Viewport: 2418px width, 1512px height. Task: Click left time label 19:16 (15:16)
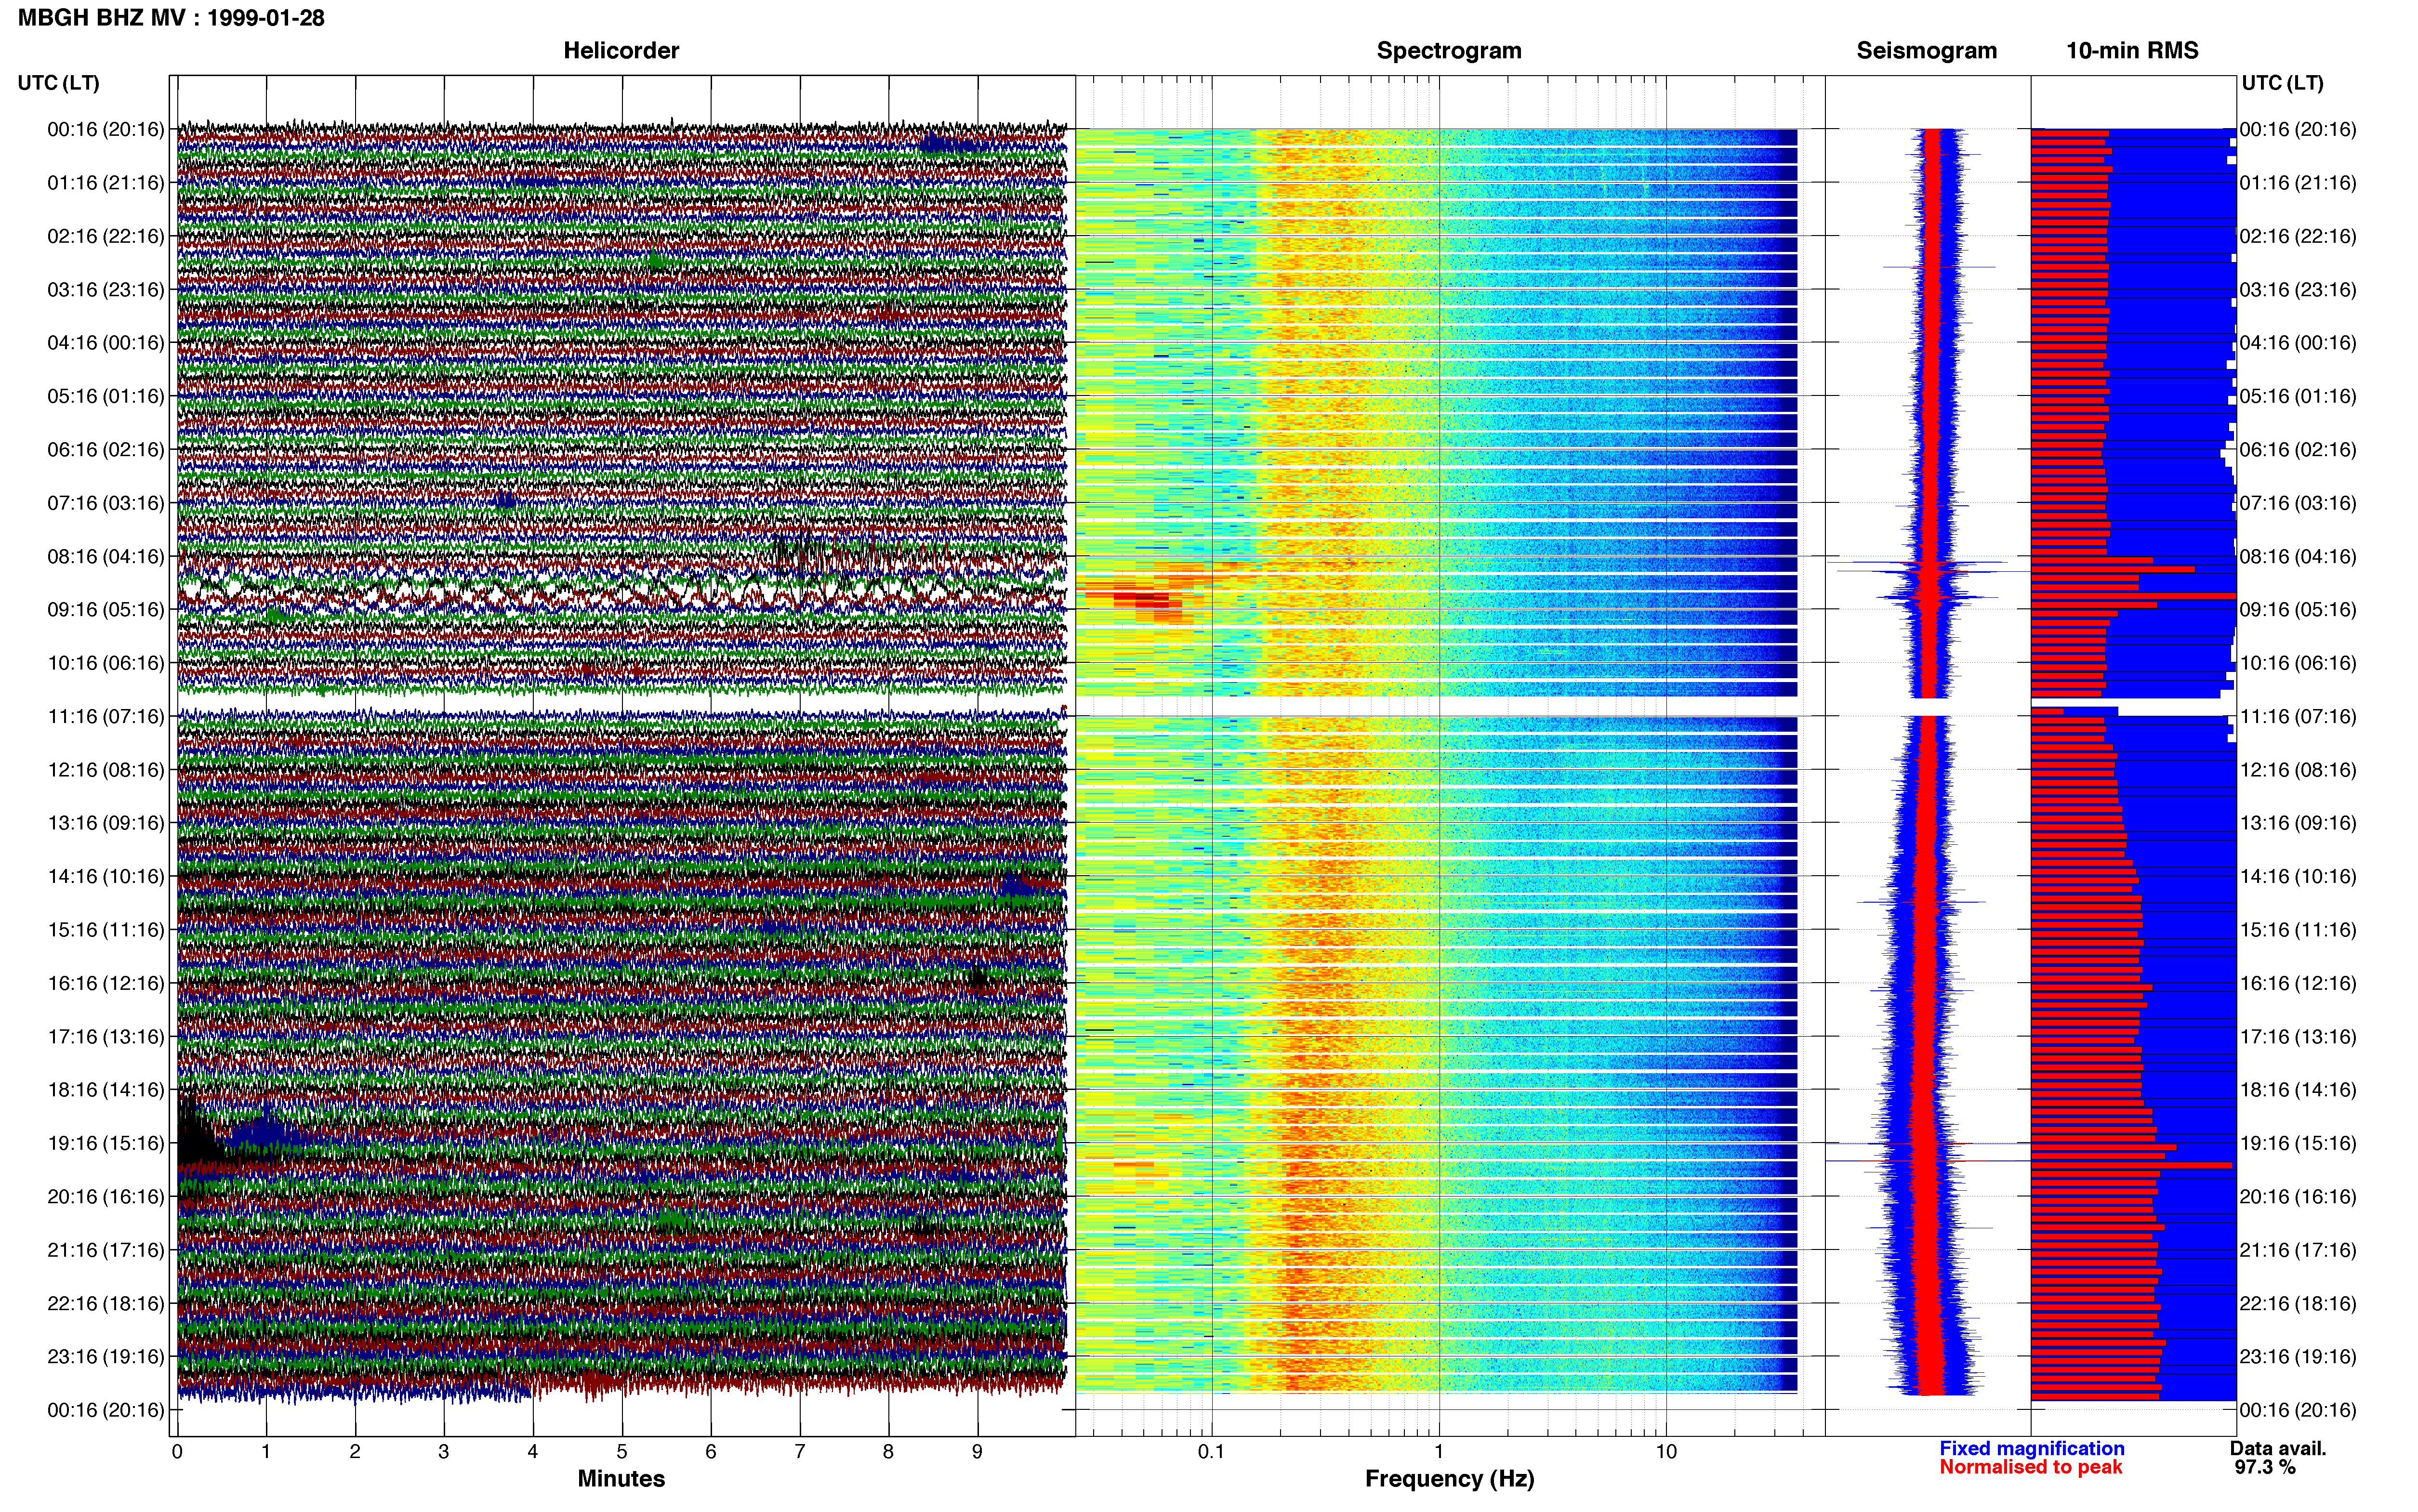106,1143
